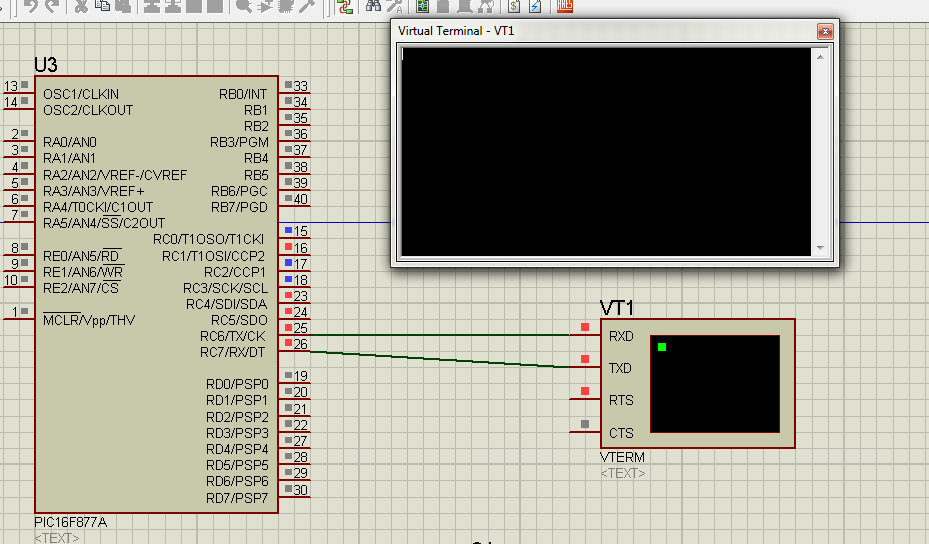Click the OSC2/CLKOUT pin label
Screen dimensions: 929x544
[x=88, y=110]
